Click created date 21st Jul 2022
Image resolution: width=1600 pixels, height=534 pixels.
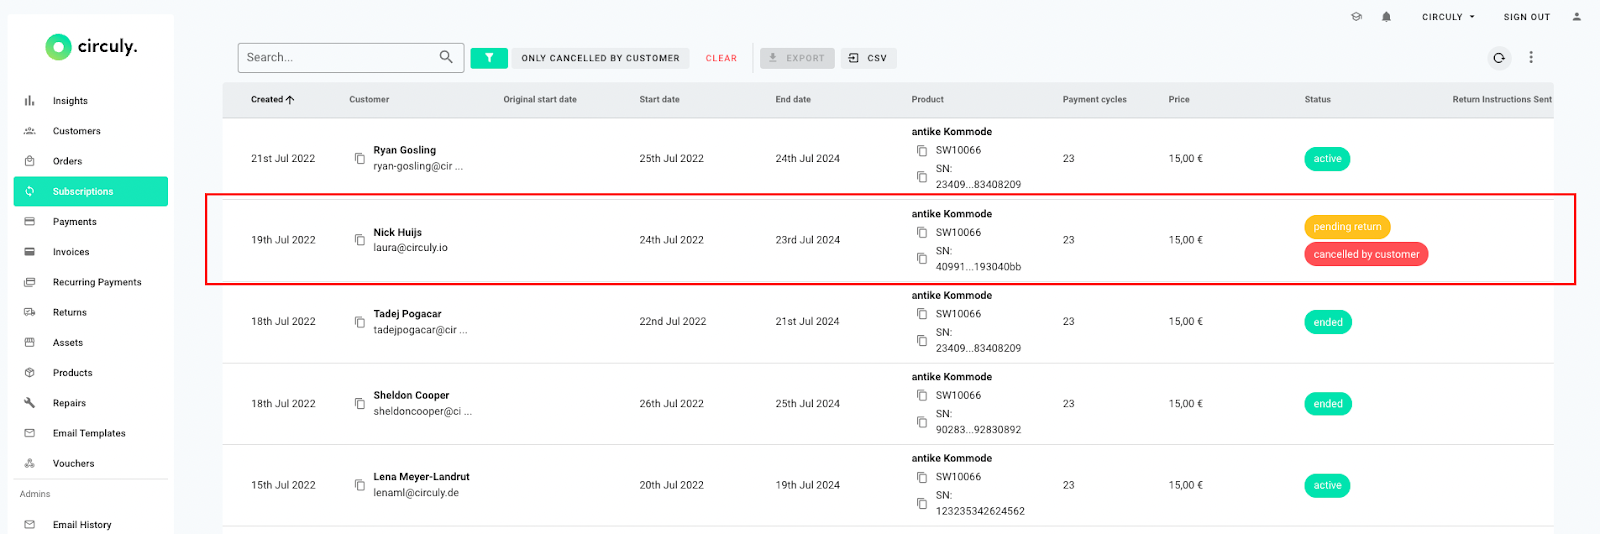pos(283,159)
